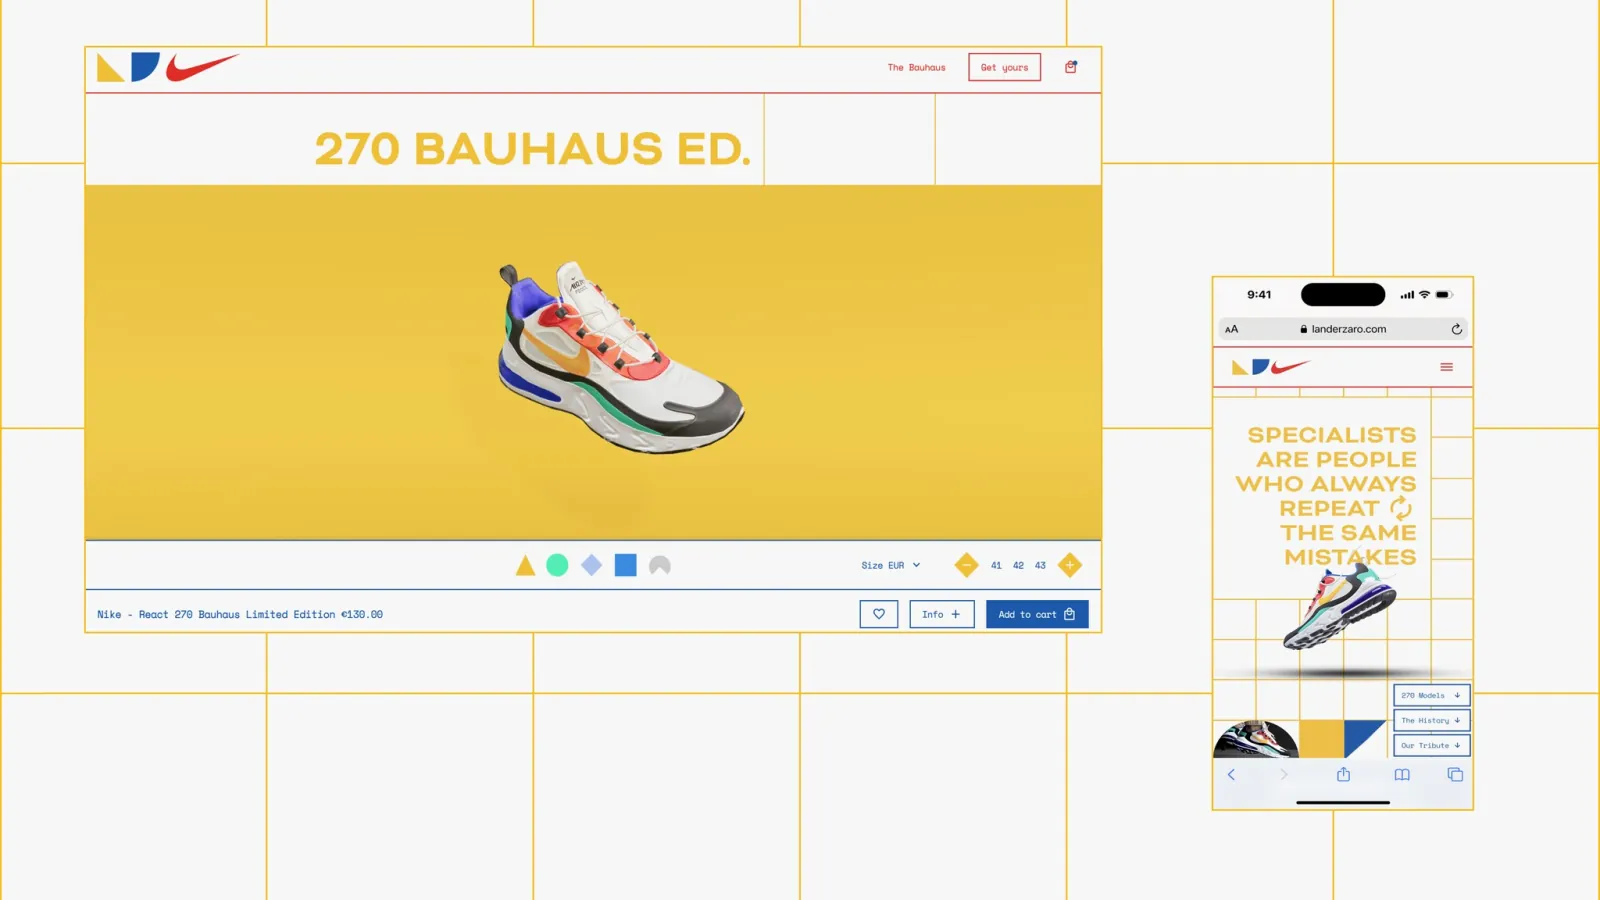1600x900 pixels.
Task: Open the AA reader options in Safari
Action: tap(1232, 329)
